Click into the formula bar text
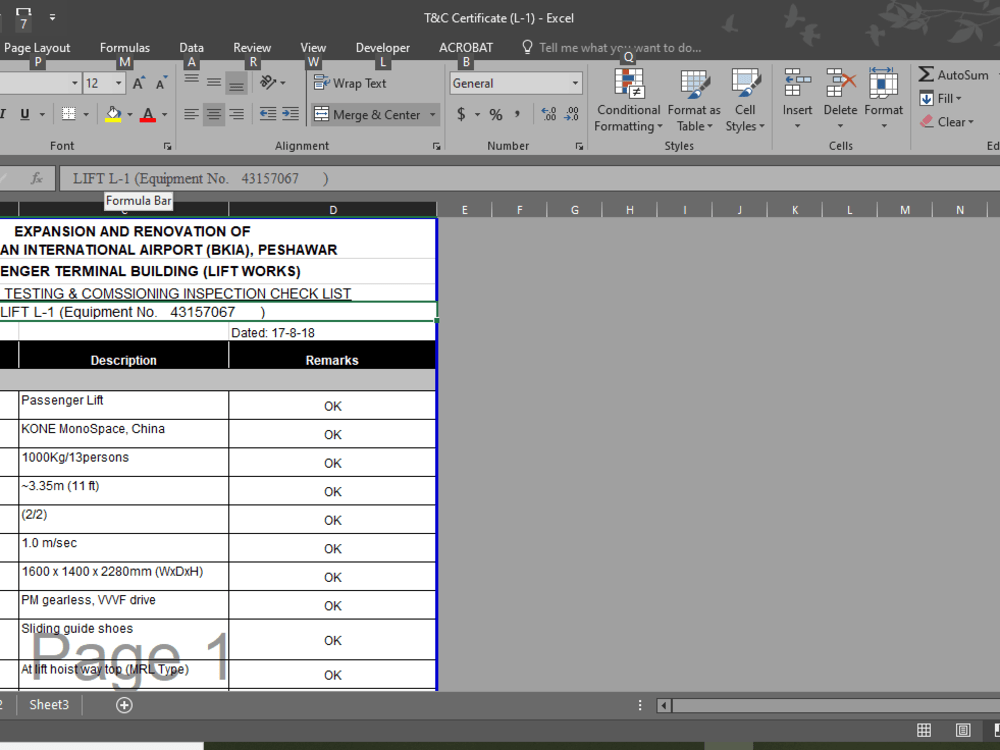This screenshot has height=750, width=1000. tap(529, 179)
